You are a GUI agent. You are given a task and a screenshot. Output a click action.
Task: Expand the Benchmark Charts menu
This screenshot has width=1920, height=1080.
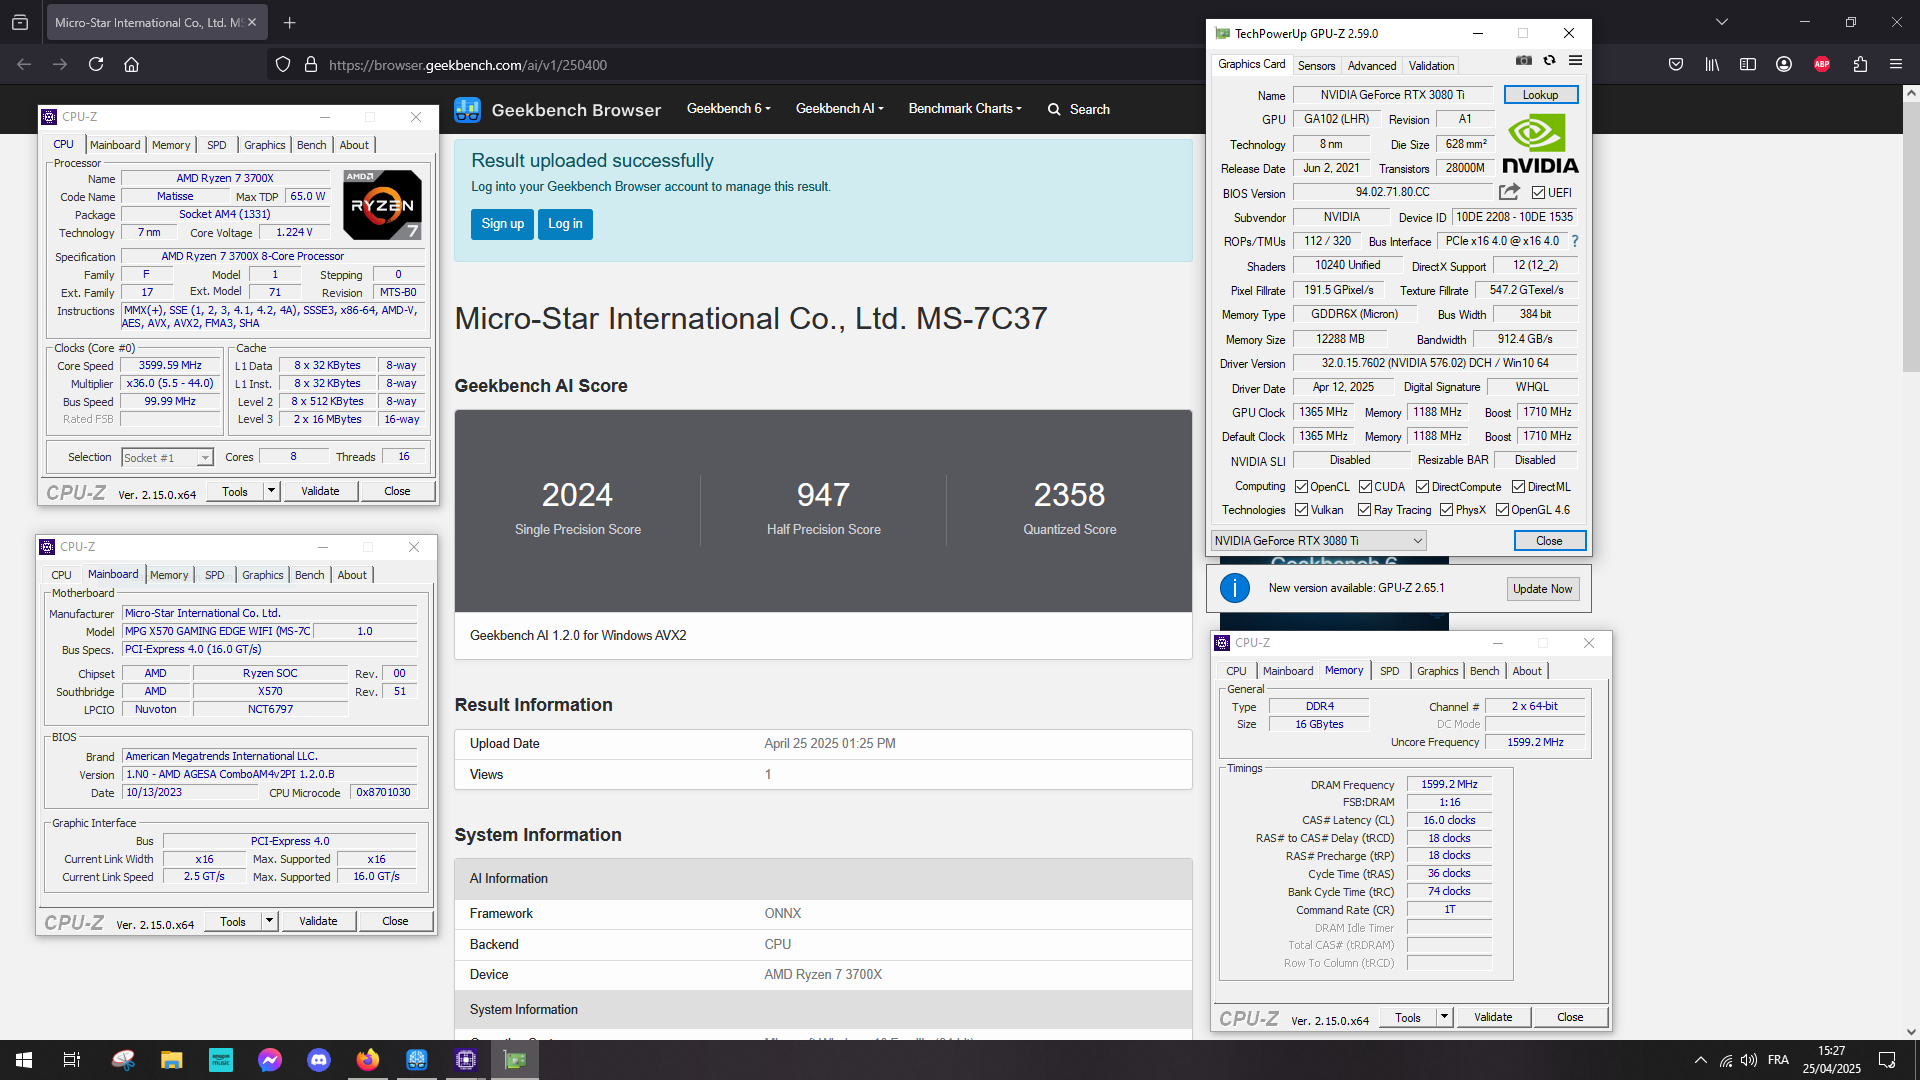965,109
